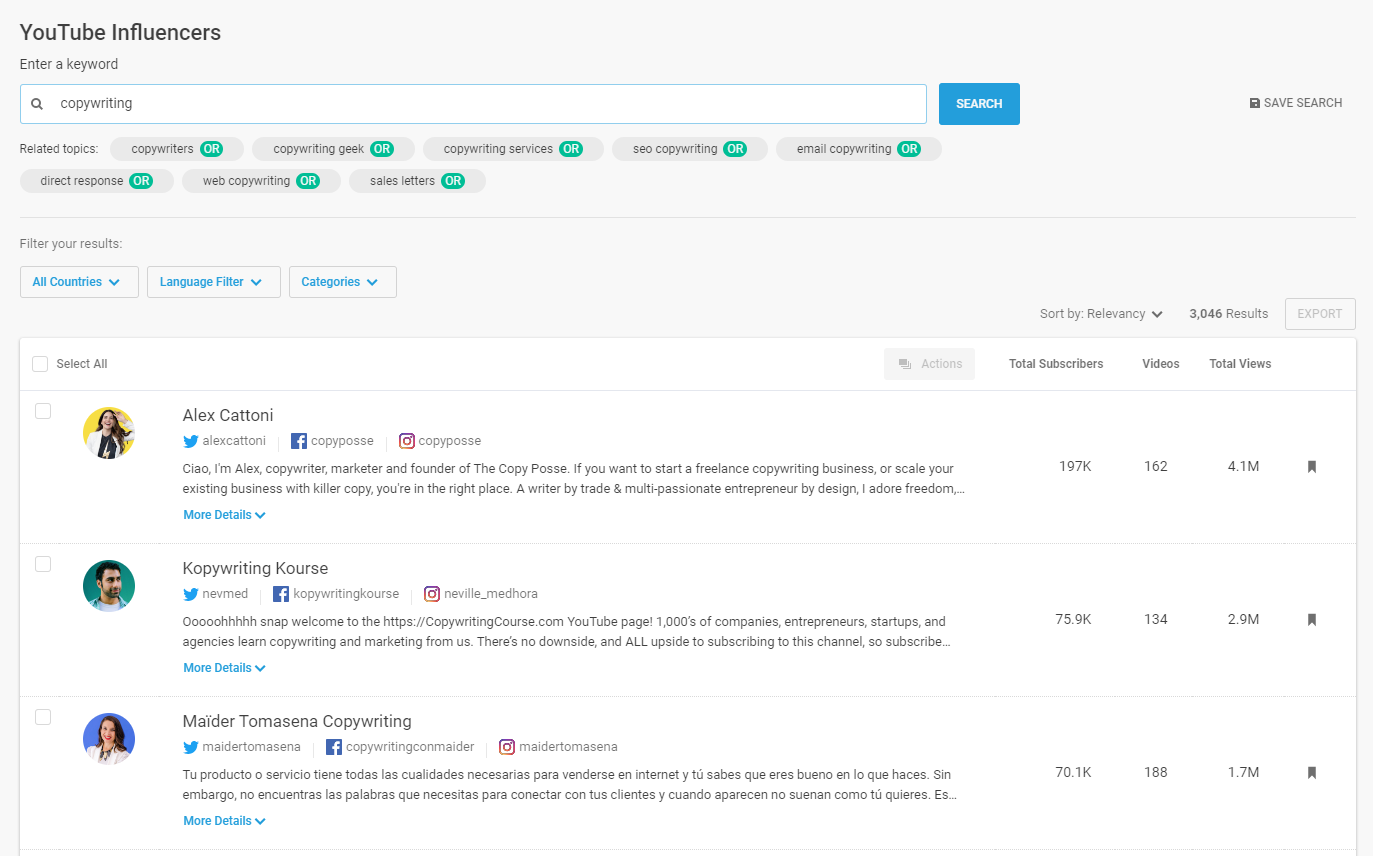1373x856 pixels.
Task: Click Maïder Tomasena's profile picture
Action: click(x=109, y=739)
